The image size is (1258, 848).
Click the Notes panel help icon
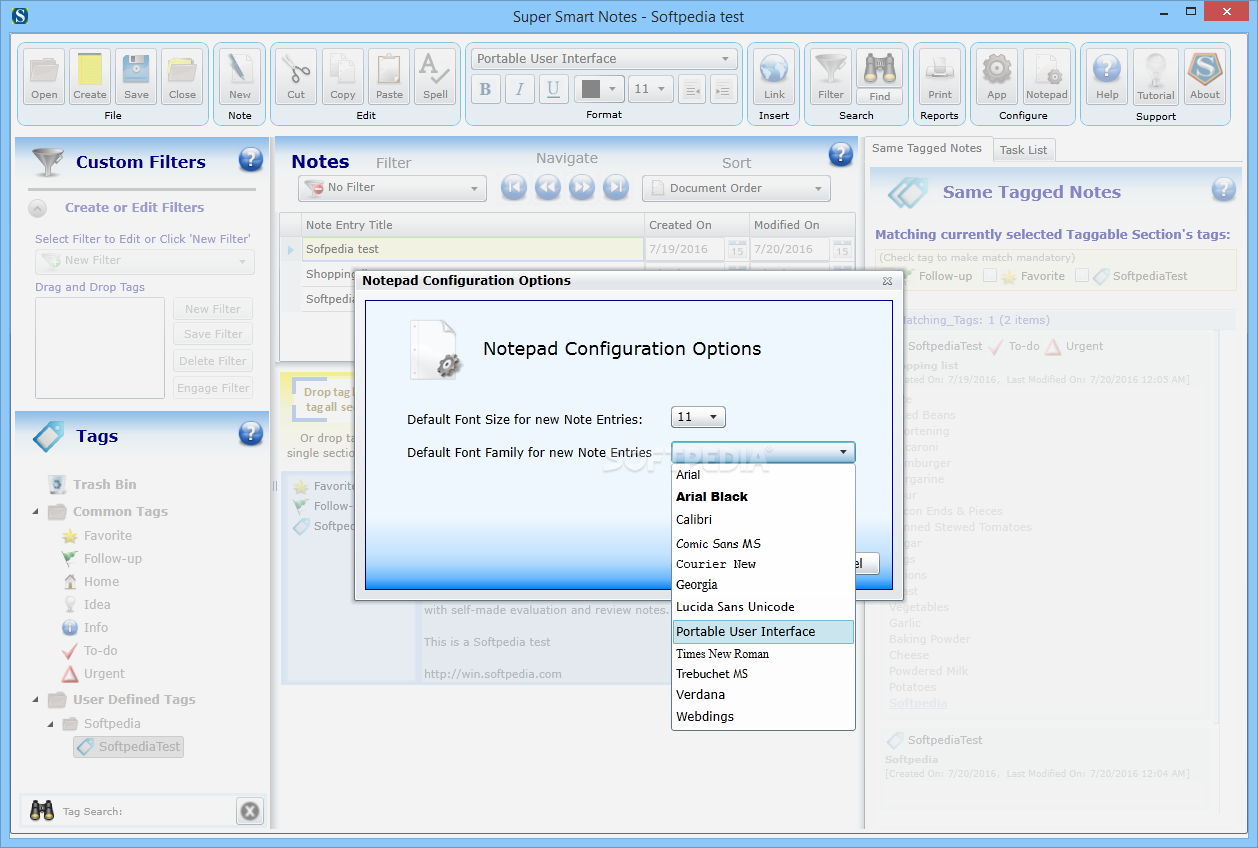point(841,154)
